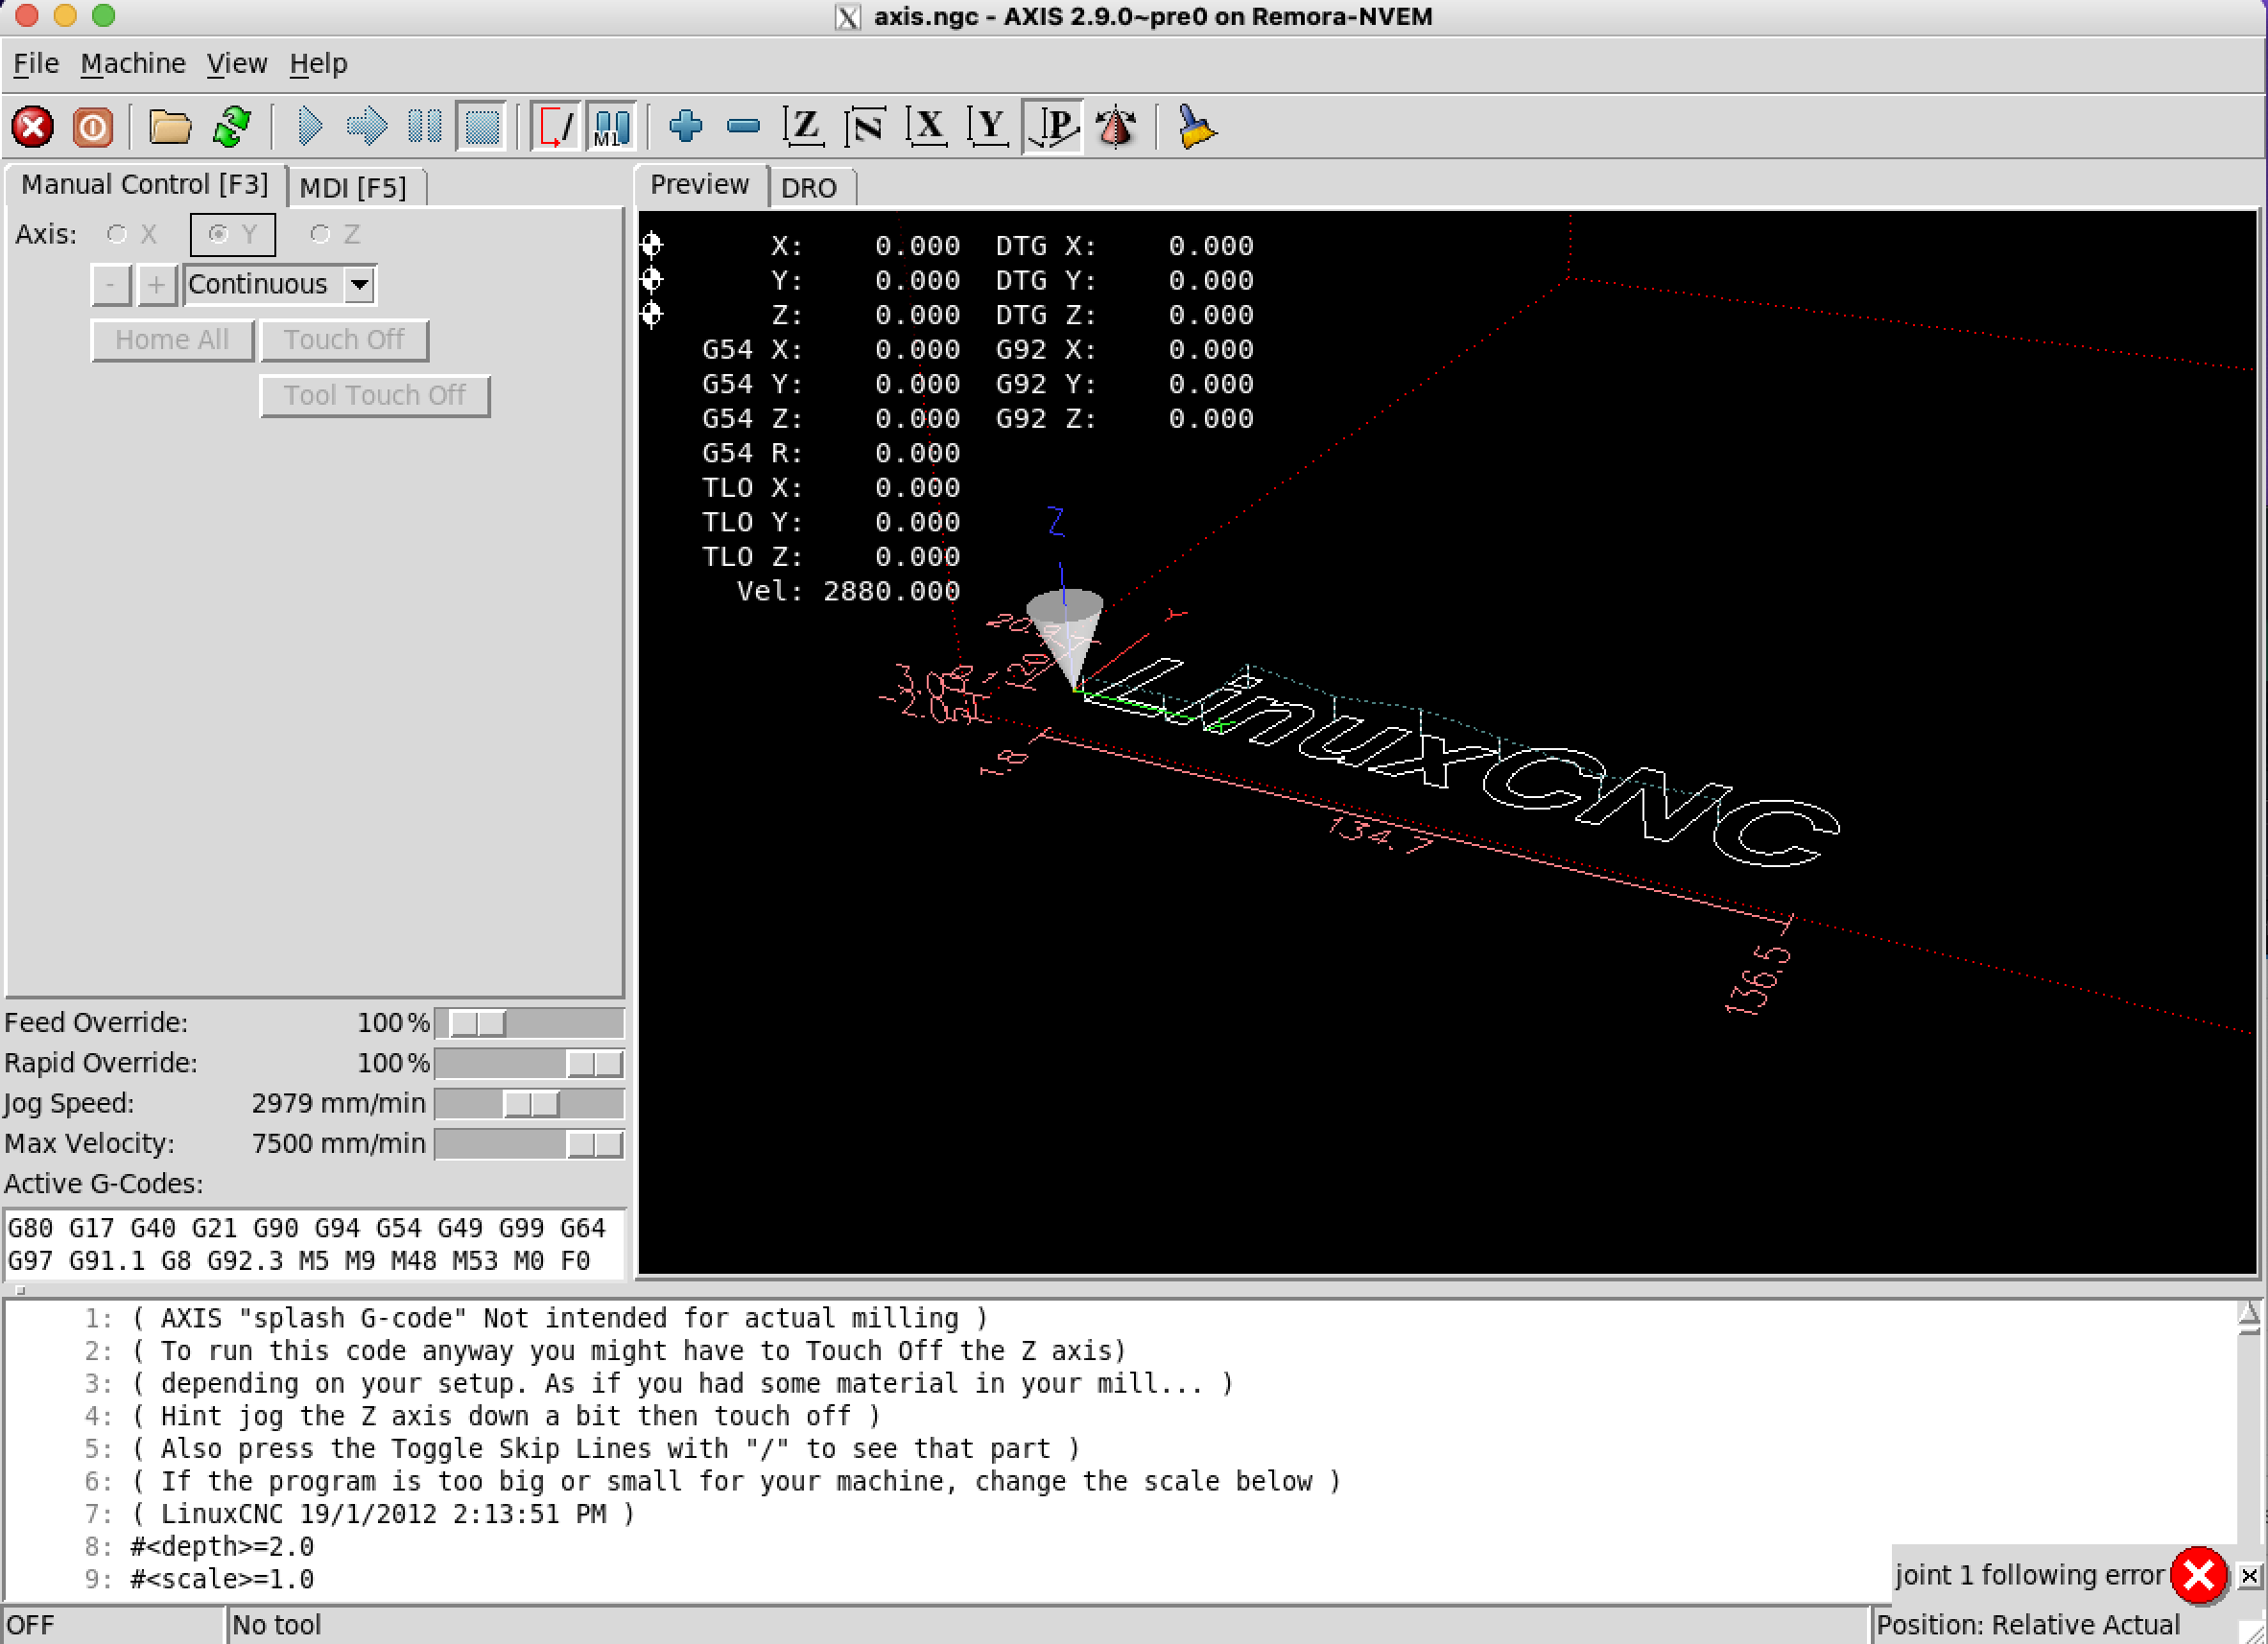The height and width of the screenshot is (1644, 2268).
Task: Click the Rapid Override slider
Action: pyautogui.click(x=529, y=1063)
